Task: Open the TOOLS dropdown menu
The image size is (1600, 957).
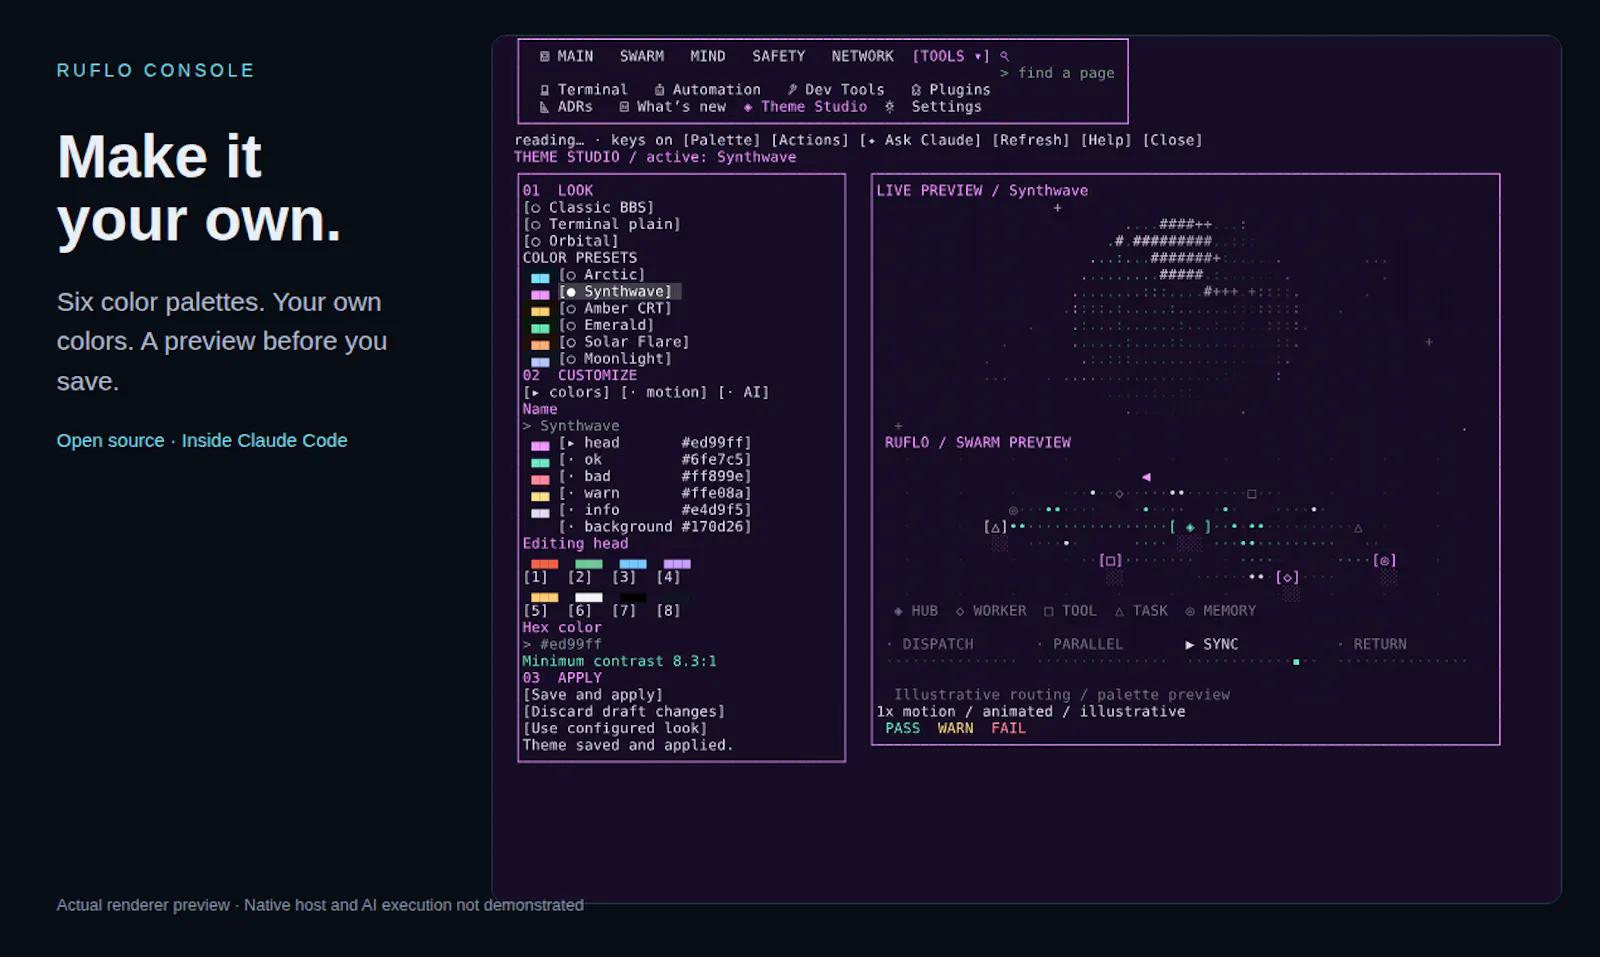Action: click(950, 56)
